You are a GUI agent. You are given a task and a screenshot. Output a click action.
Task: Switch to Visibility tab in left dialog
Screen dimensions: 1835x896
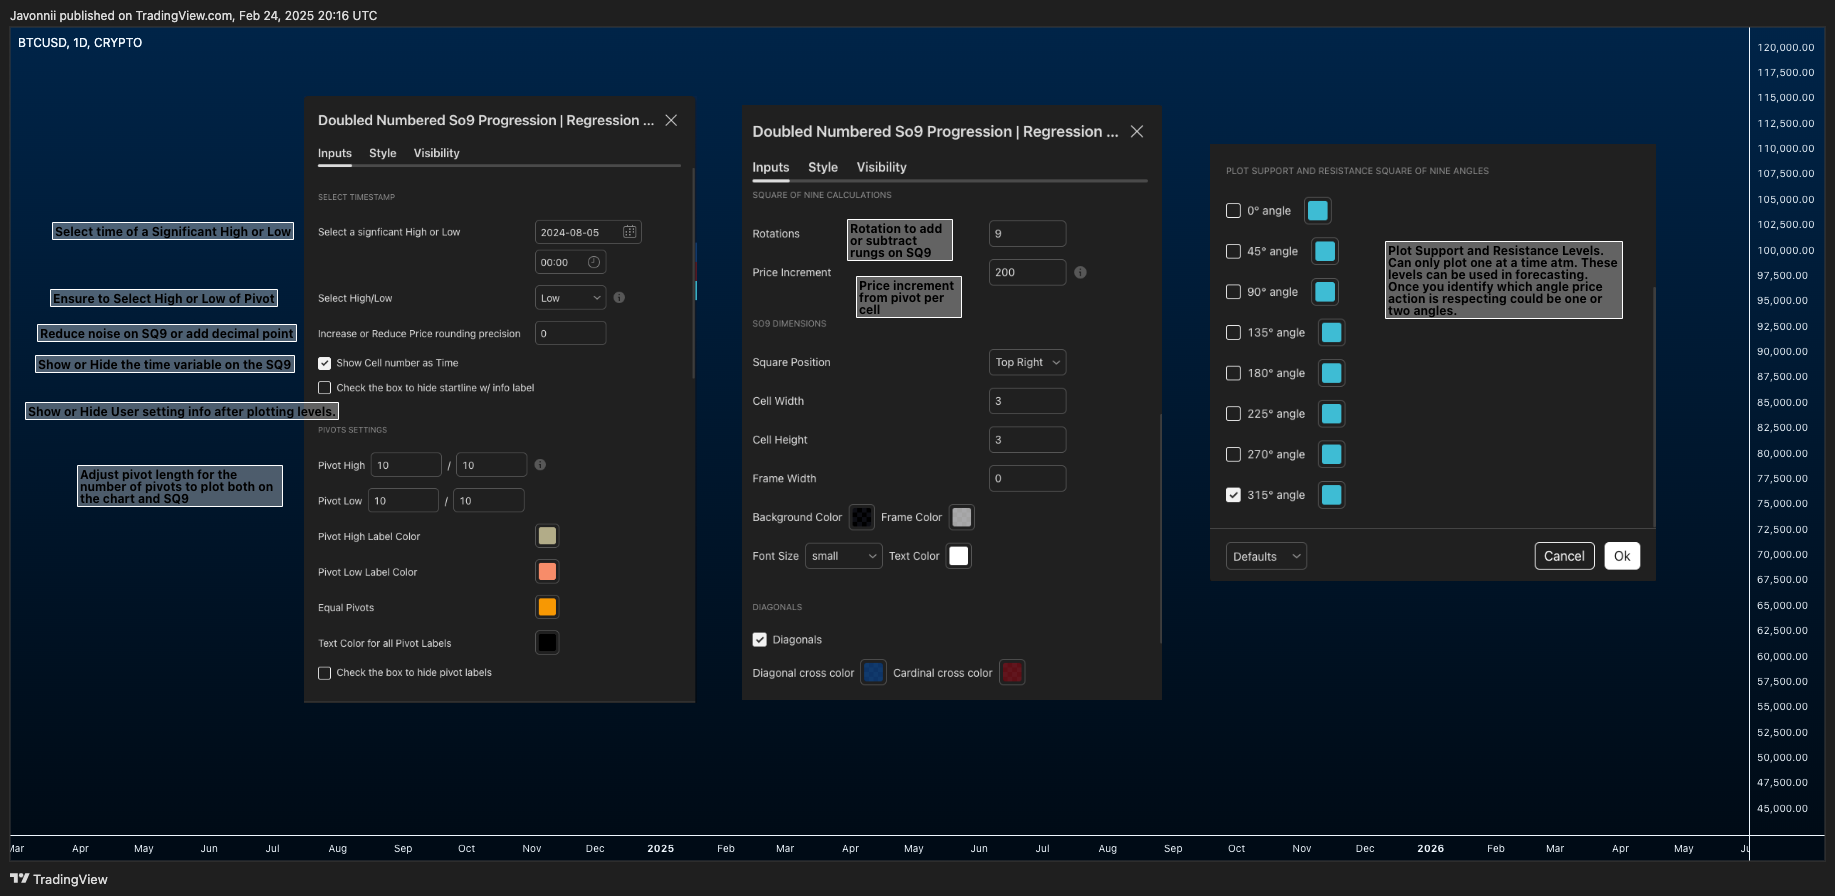click(x=436, y=153)
